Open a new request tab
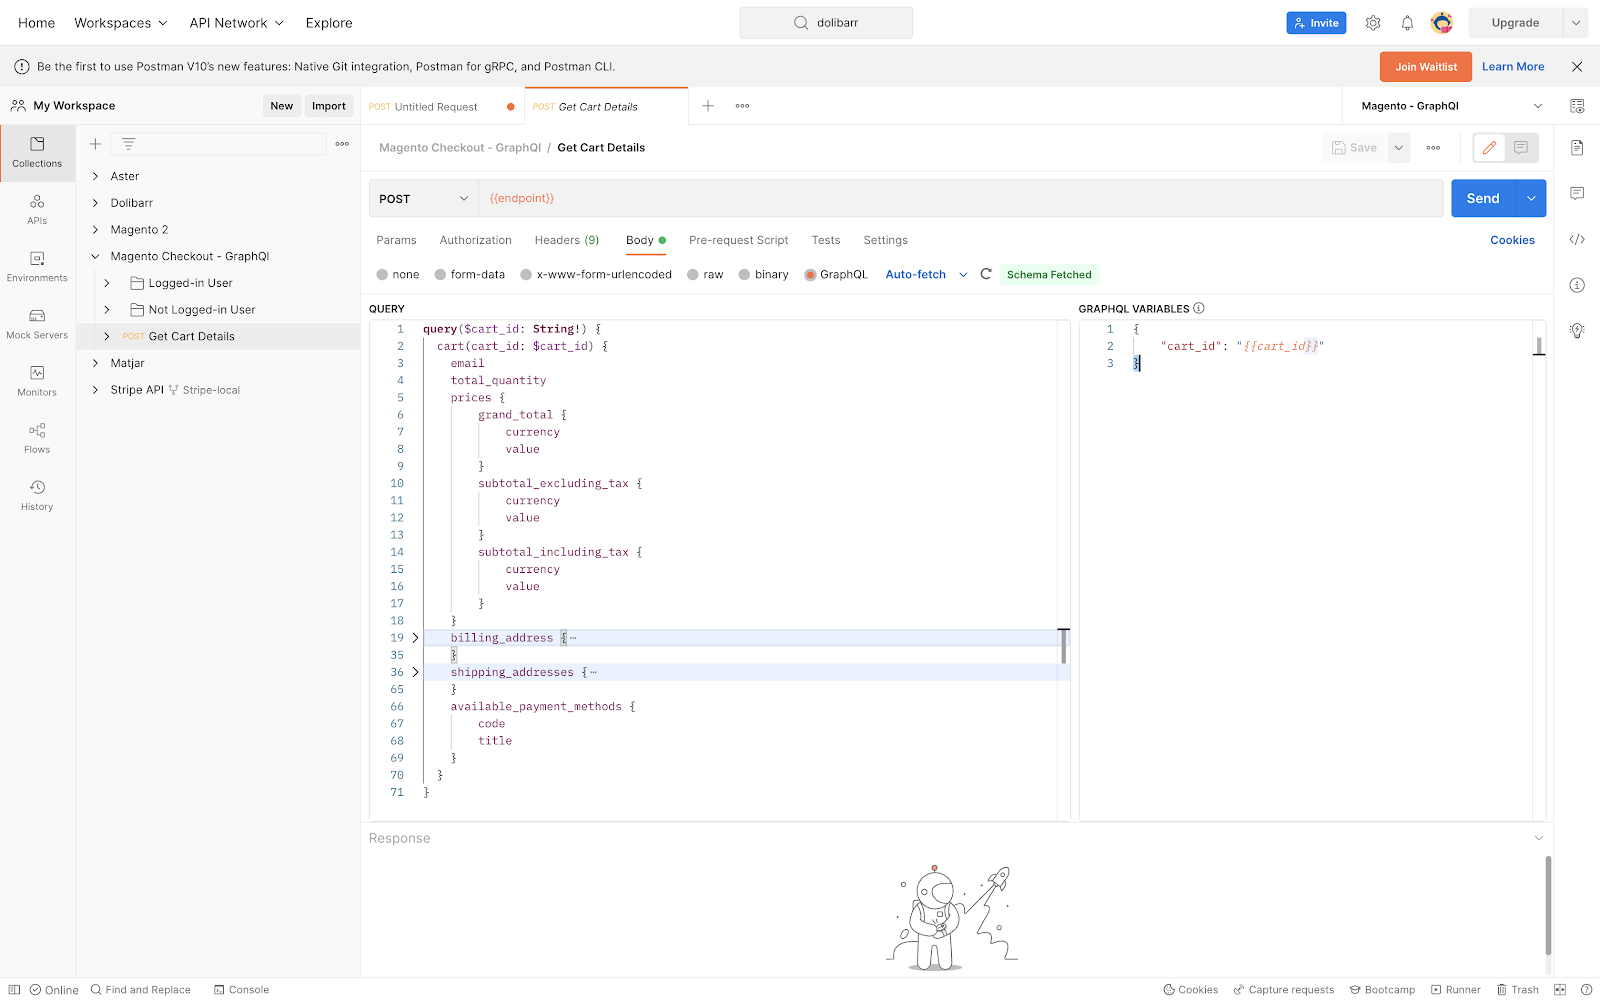 pyautogui.click(x=708, y=106)
